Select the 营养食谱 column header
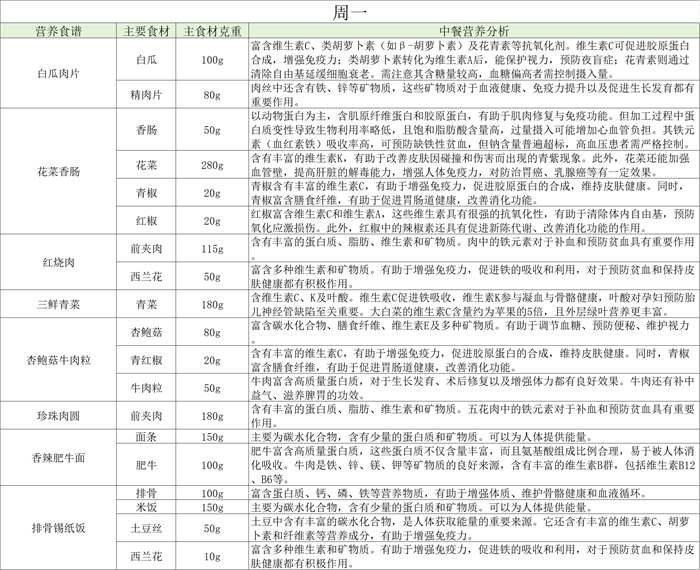The height and width of the screenshot is (570, 700). click(57, 30)
